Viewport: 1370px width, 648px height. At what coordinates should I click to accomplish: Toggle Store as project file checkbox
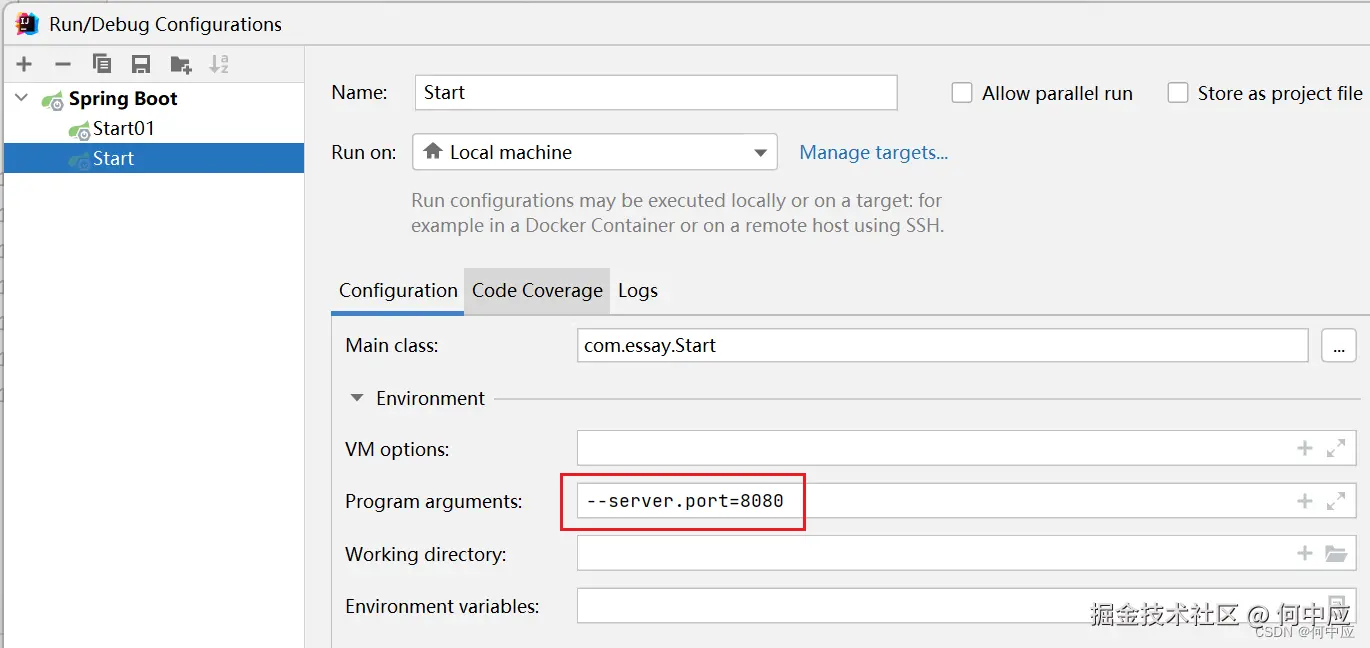tap(1179, 93)
